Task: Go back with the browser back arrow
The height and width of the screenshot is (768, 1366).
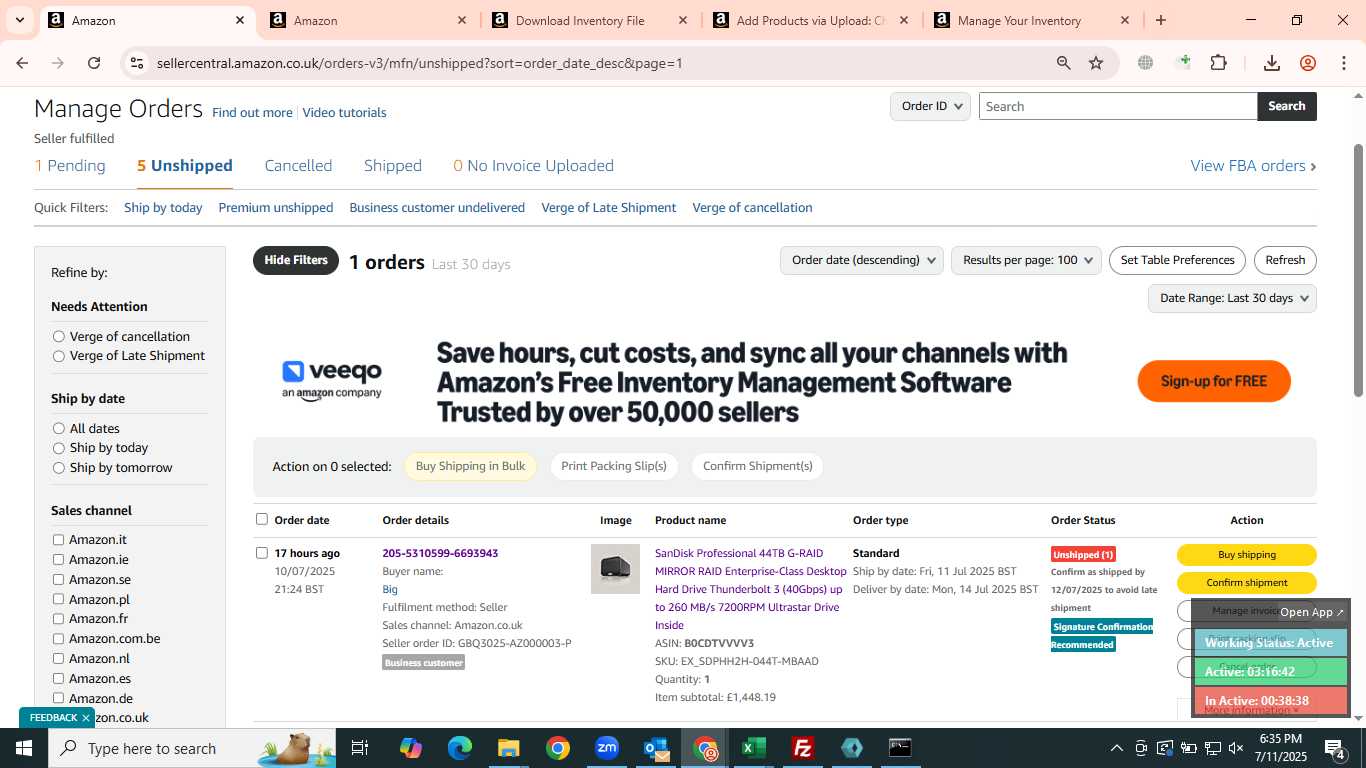Action: [22, 63]
